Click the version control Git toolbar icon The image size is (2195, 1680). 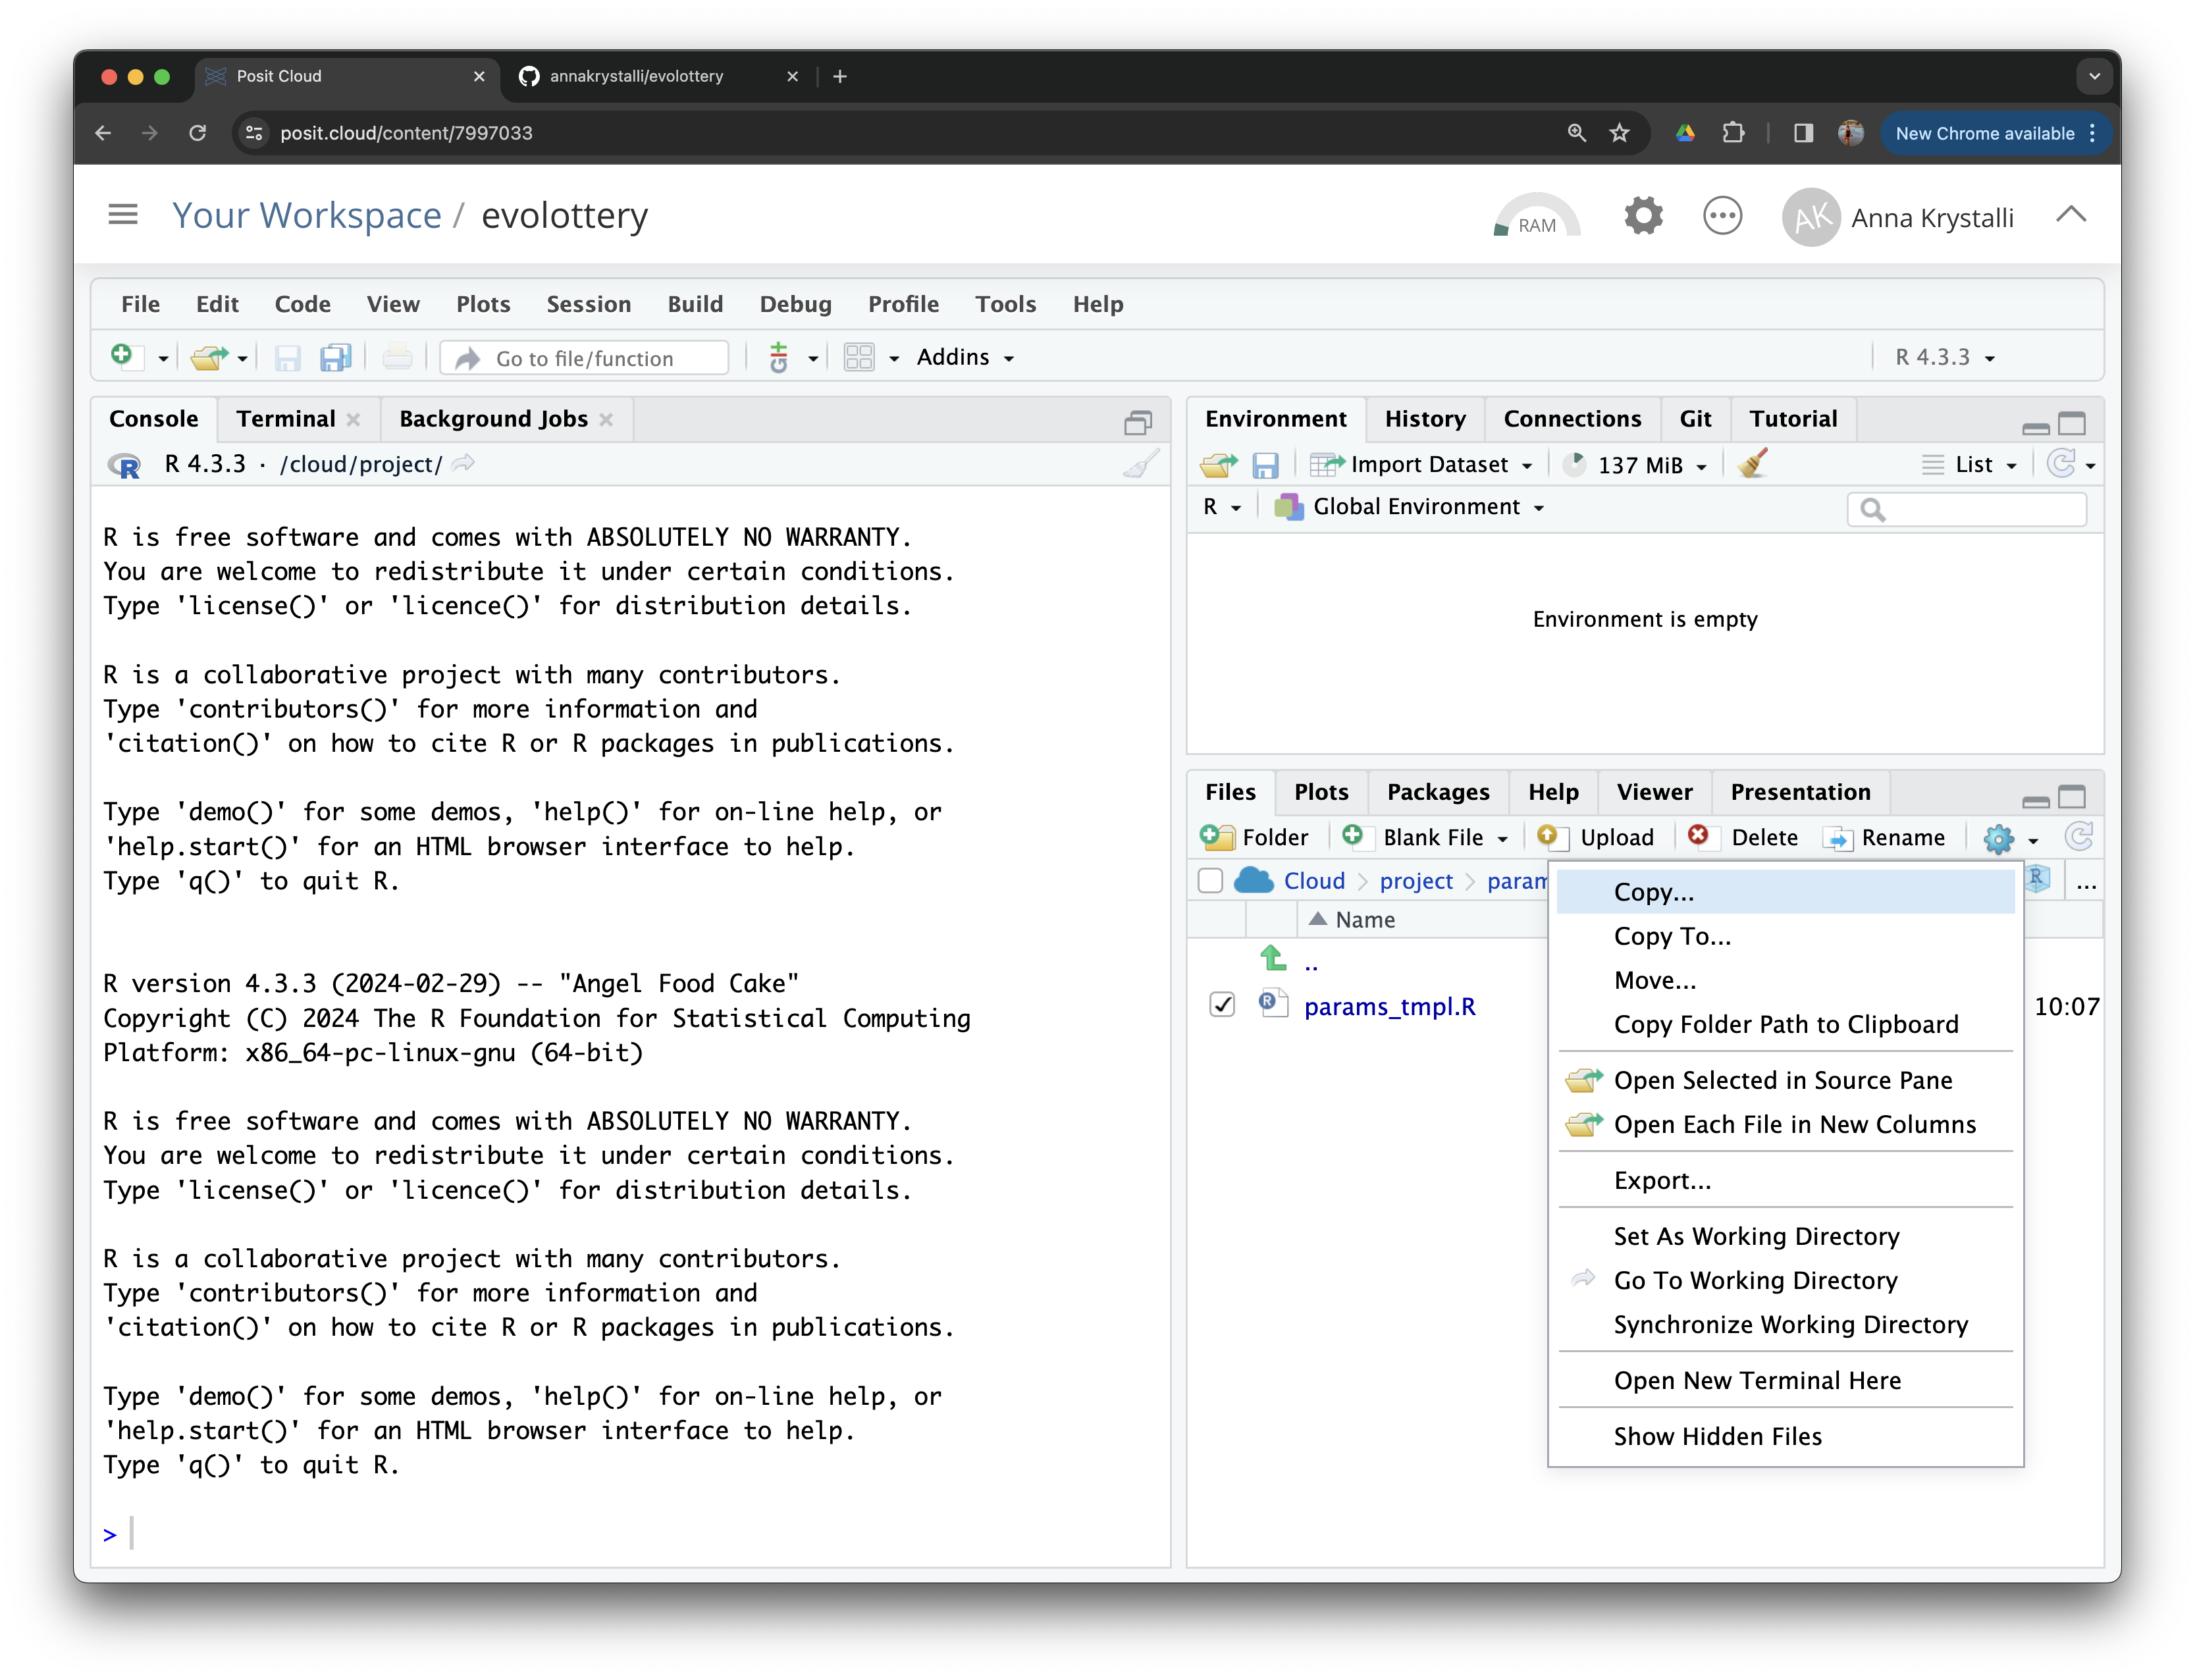coord(778,357)
